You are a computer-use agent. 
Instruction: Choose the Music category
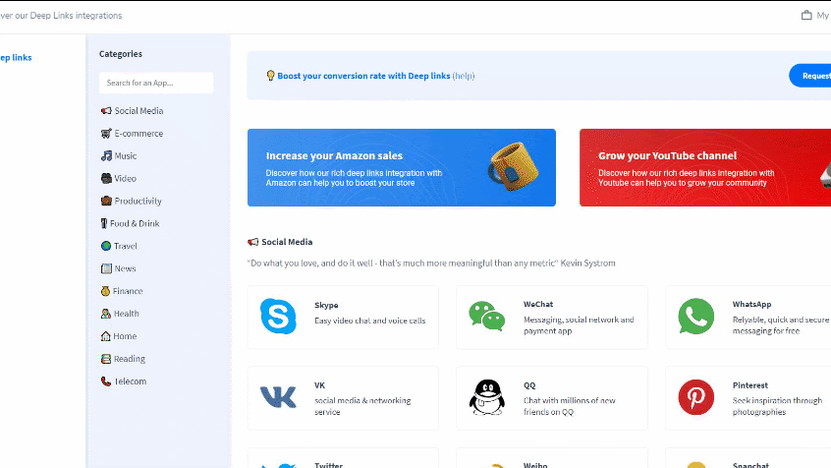pos(125,156)
